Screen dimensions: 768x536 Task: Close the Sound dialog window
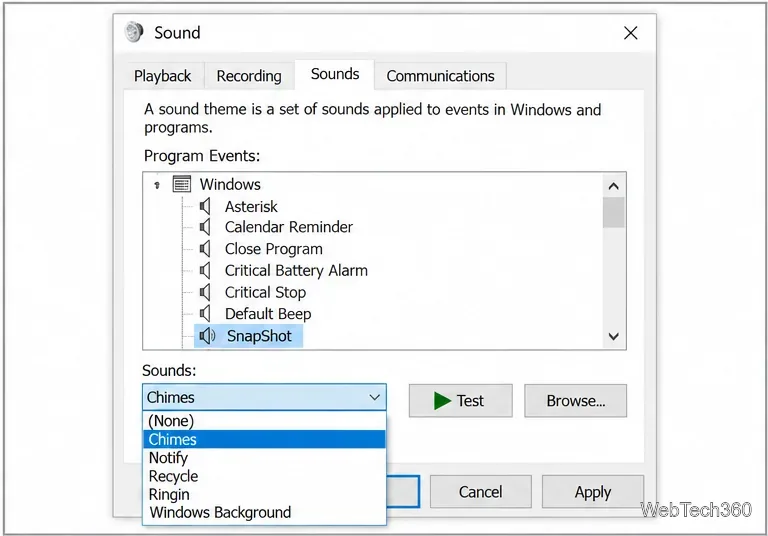tap(631, 33)
